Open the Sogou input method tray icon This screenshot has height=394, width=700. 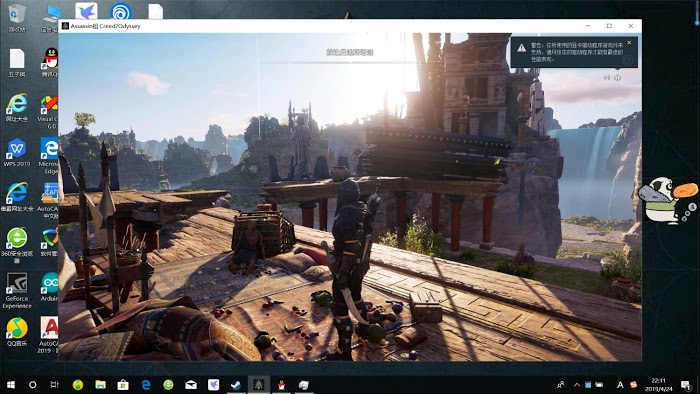click(633, 385)
